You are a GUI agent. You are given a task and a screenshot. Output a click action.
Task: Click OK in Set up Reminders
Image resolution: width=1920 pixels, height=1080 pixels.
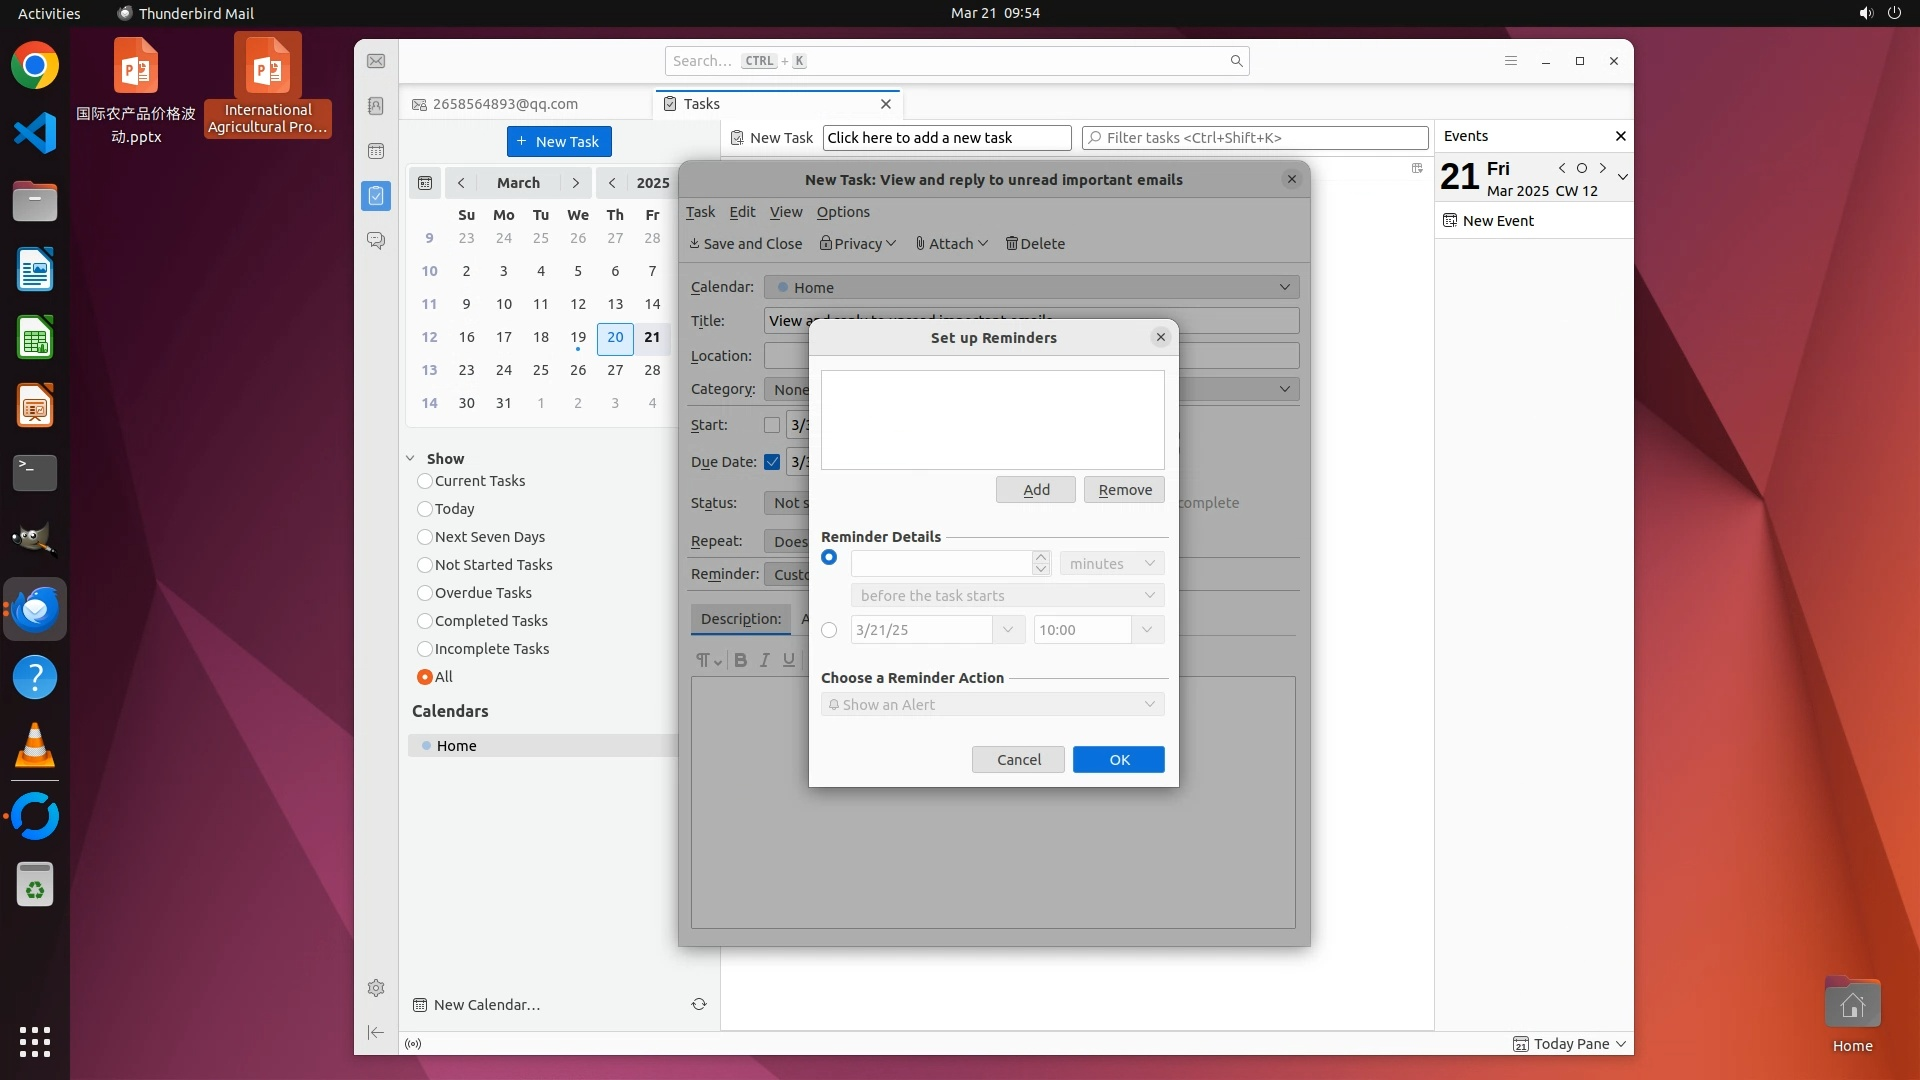click(1118, 760)
